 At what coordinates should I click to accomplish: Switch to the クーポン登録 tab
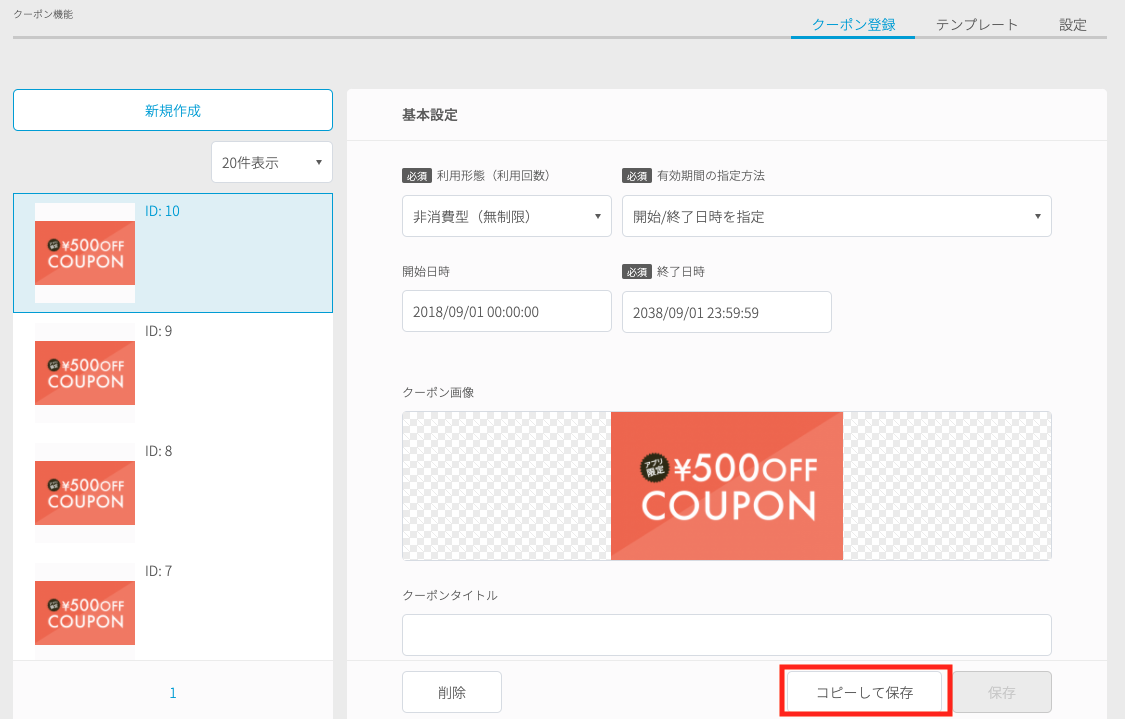coord(852,25)
